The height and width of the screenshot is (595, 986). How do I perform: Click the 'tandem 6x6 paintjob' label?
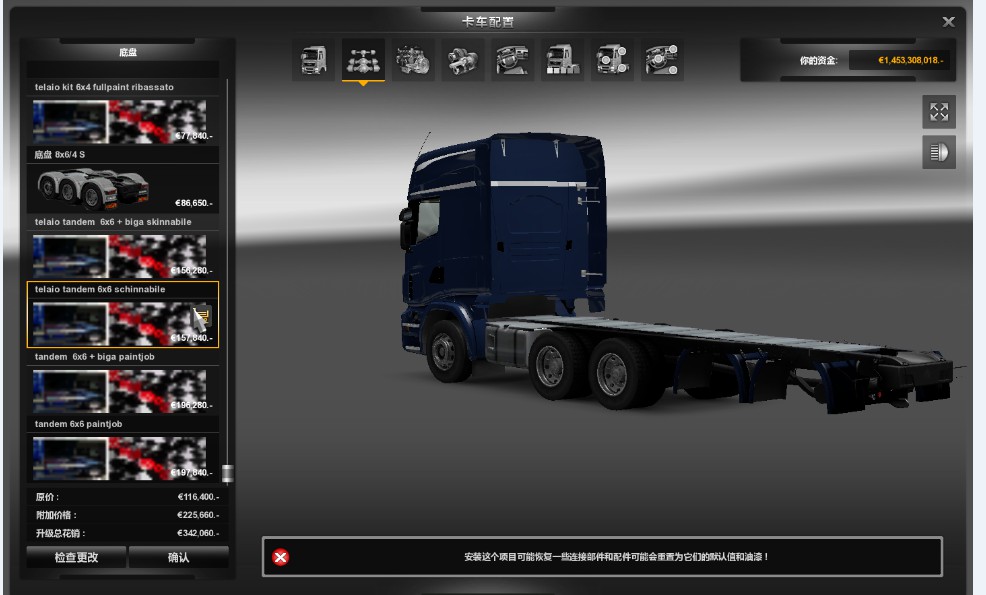pyautogui.click(x=79, y=423)
